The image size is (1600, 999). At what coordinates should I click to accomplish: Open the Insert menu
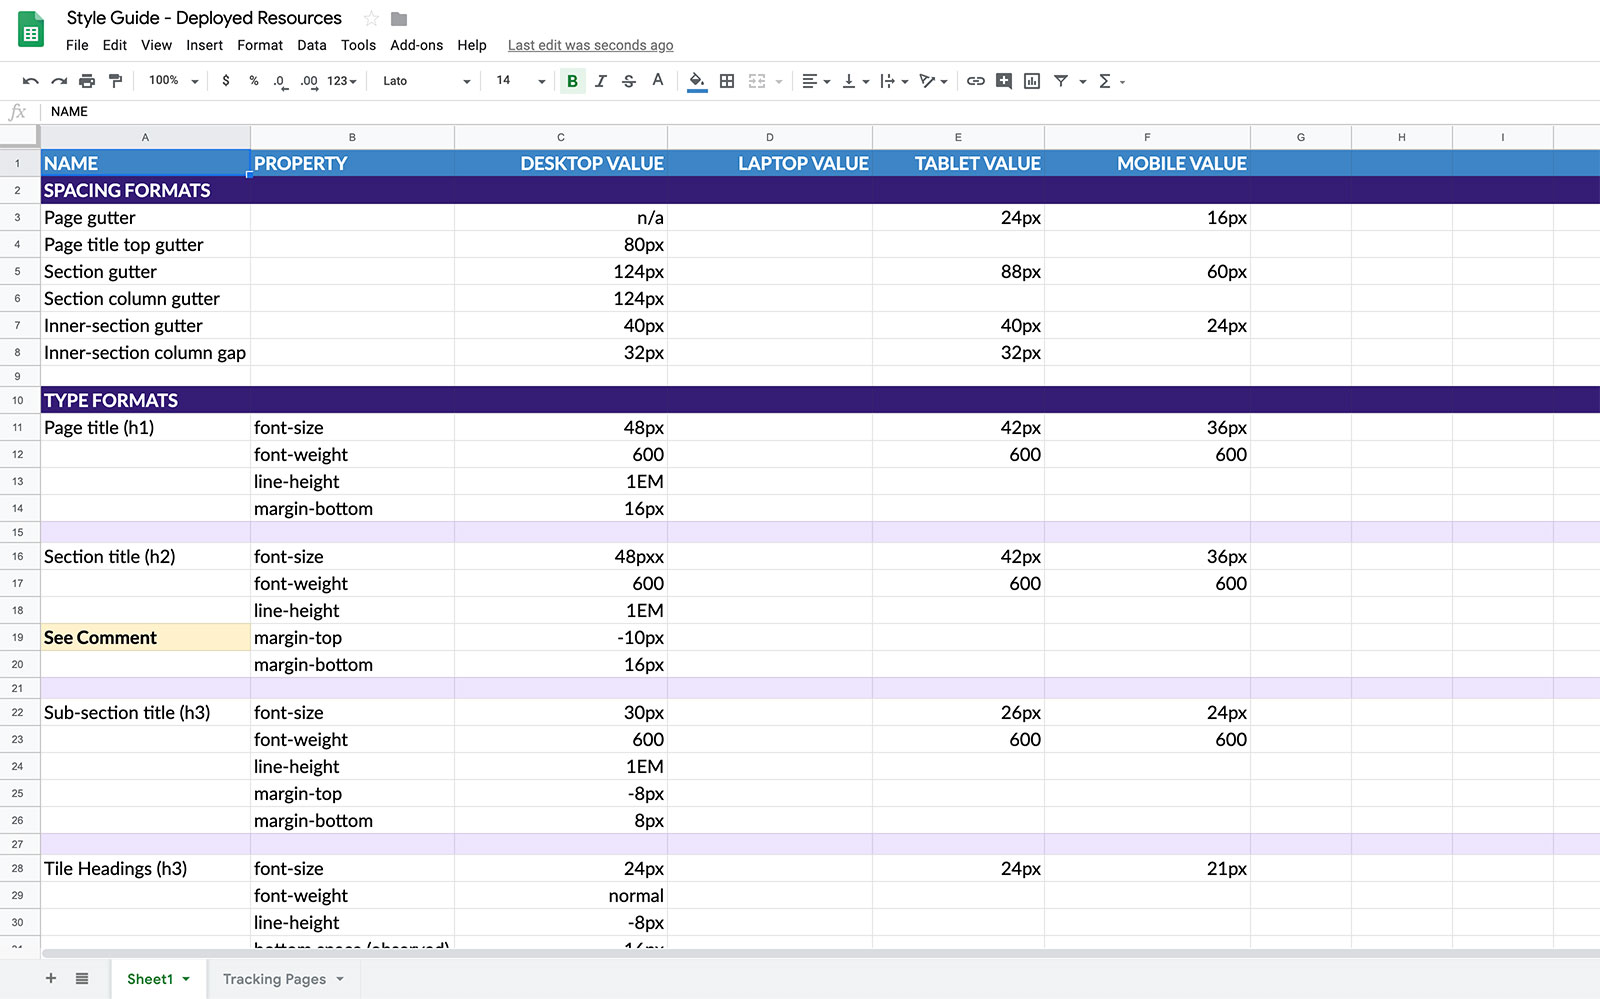(204, 45)
